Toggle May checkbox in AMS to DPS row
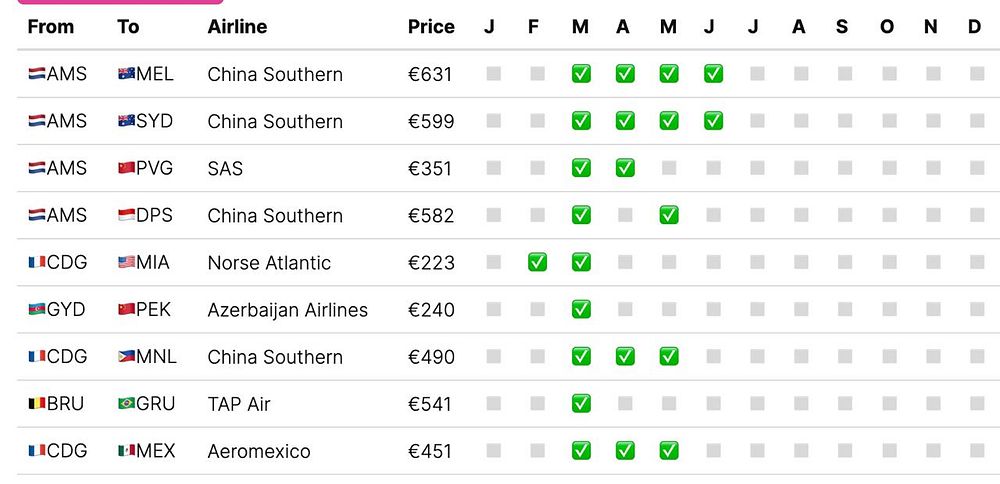This screenshot has height=484, width=1000. click(x=669, y=215)
